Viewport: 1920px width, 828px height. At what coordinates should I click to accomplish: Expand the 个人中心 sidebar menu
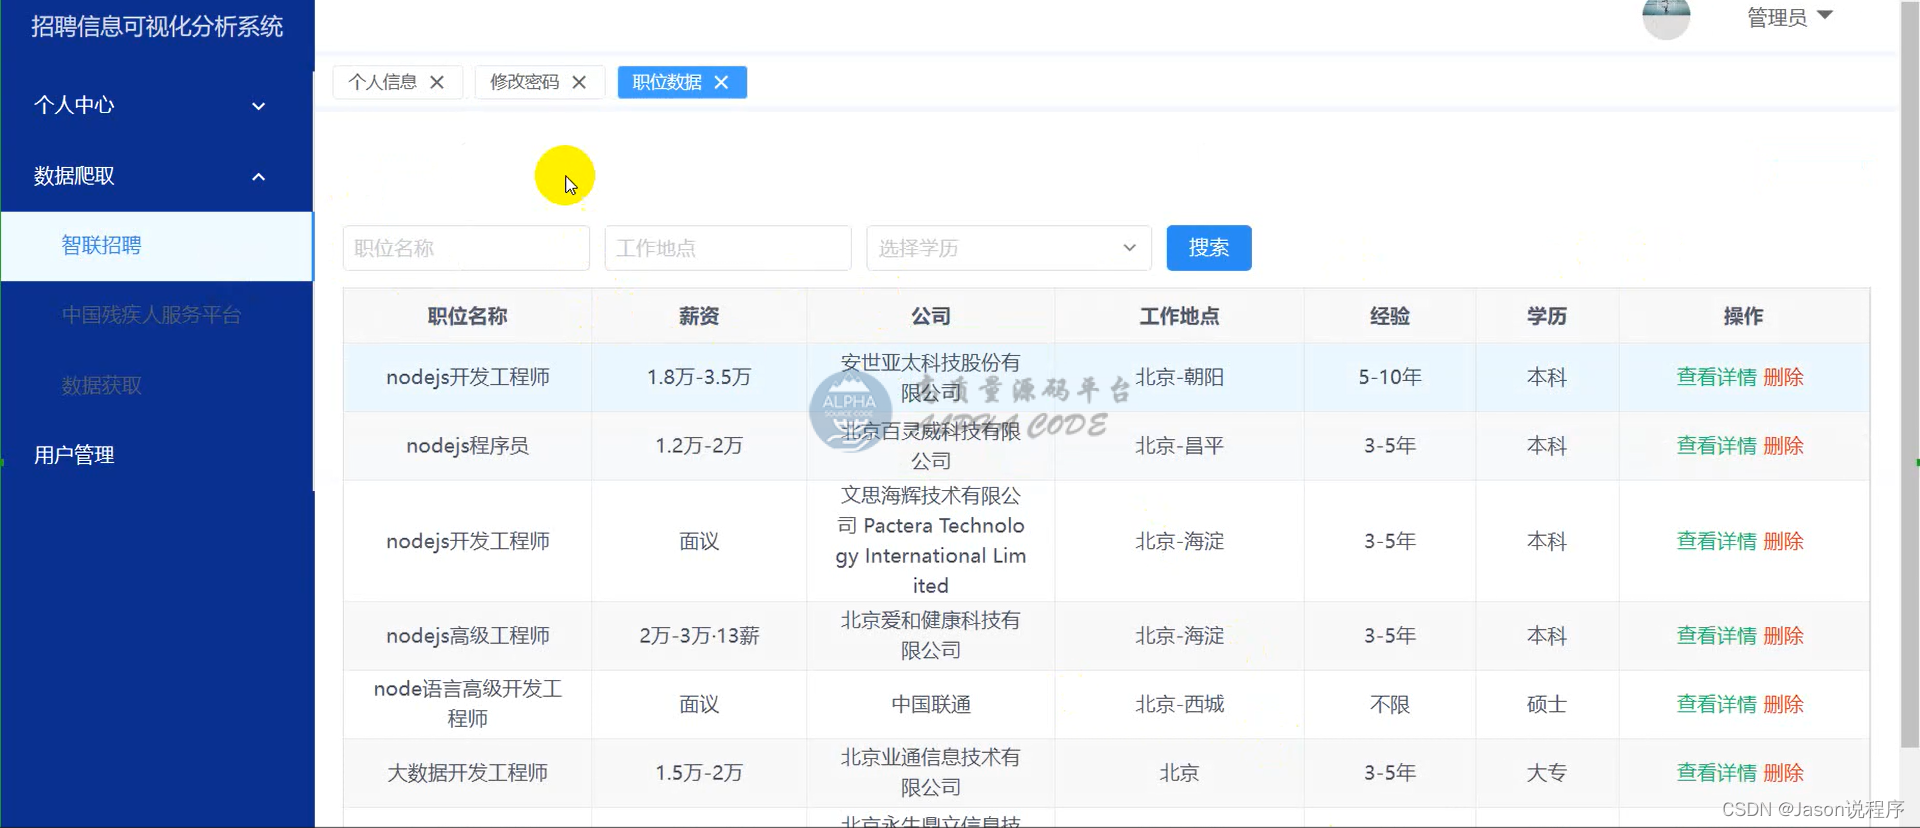(x=157, y=105)
